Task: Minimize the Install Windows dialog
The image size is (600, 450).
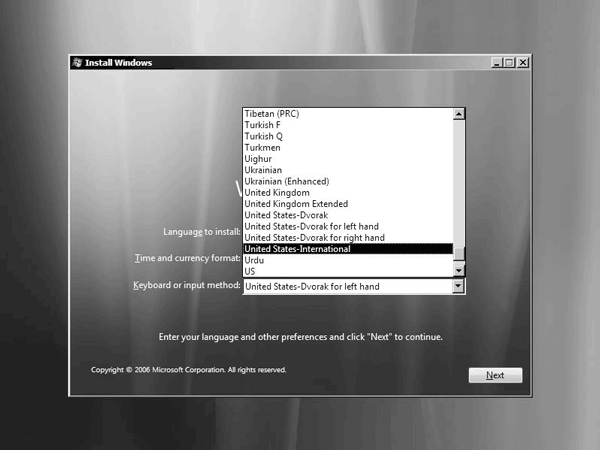Action: [x=496, y=62]
